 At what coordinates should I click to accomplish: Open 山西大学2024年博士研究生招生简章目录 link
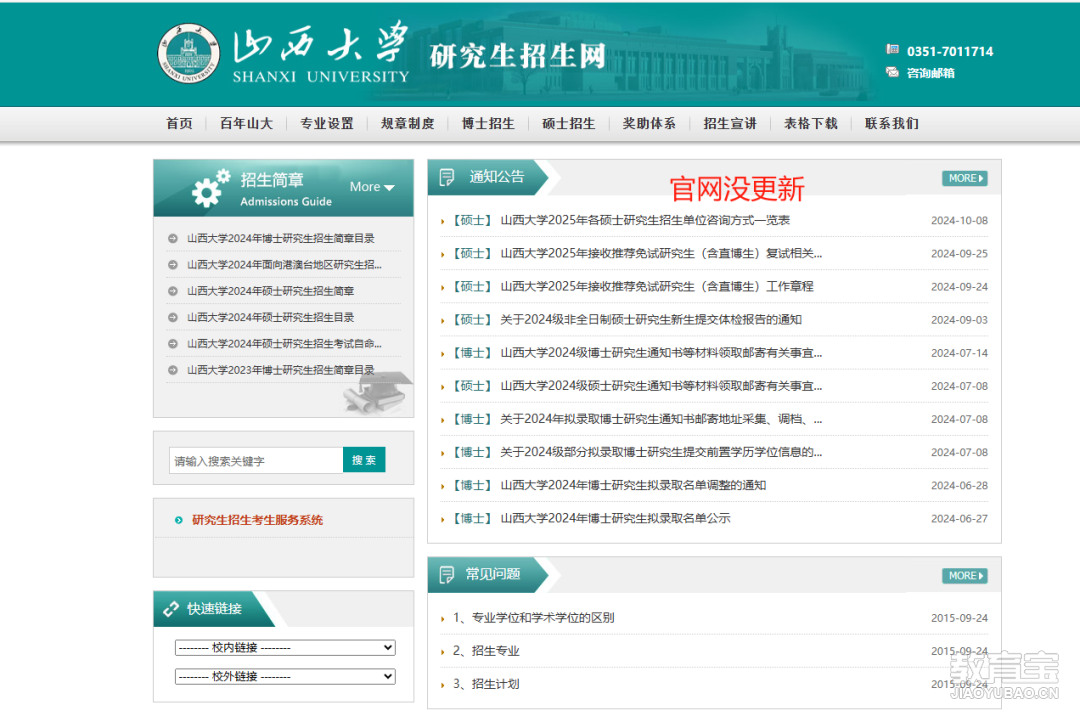coord(281,238)
